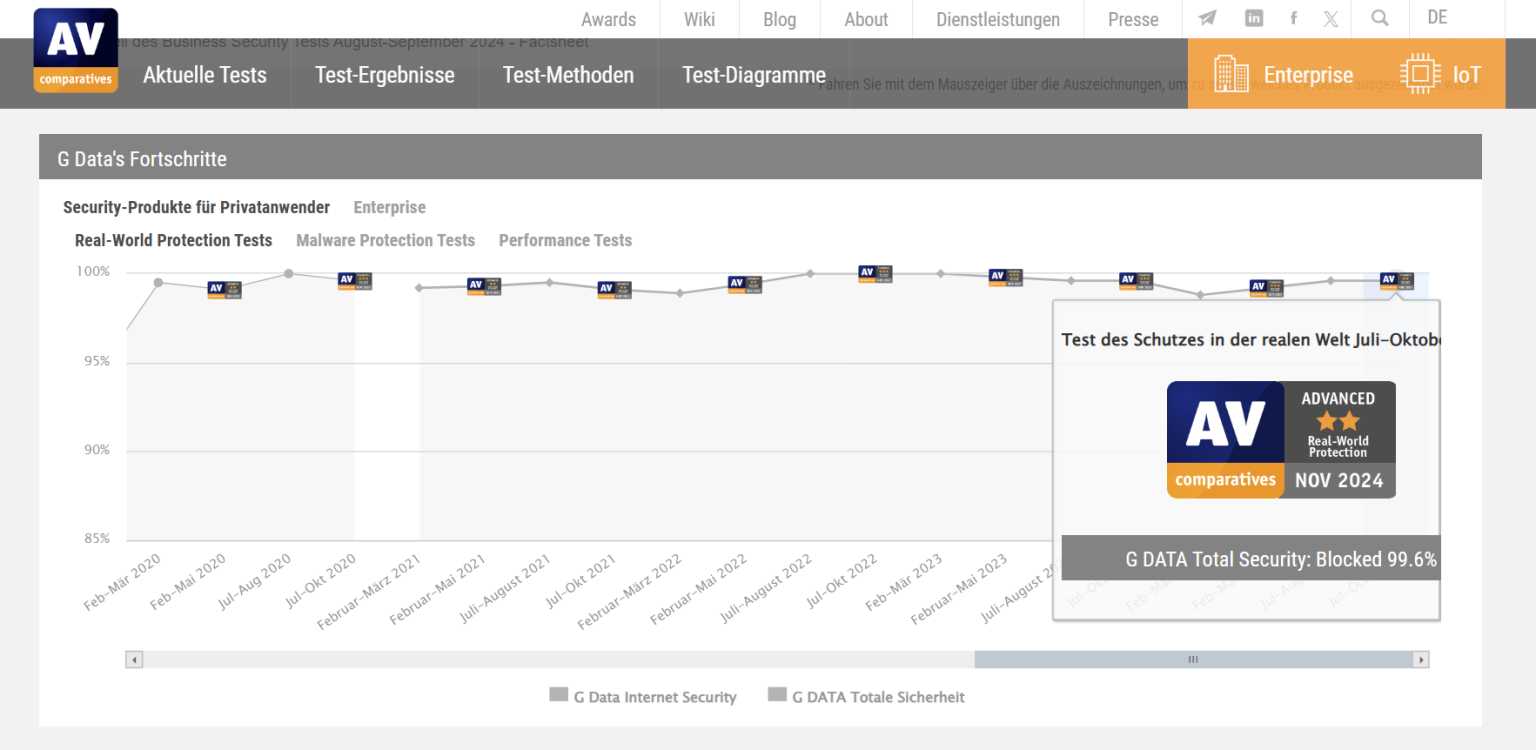1536x750 pixels.
Task: Click the search magnifier icon
Action: point(1380,18)
